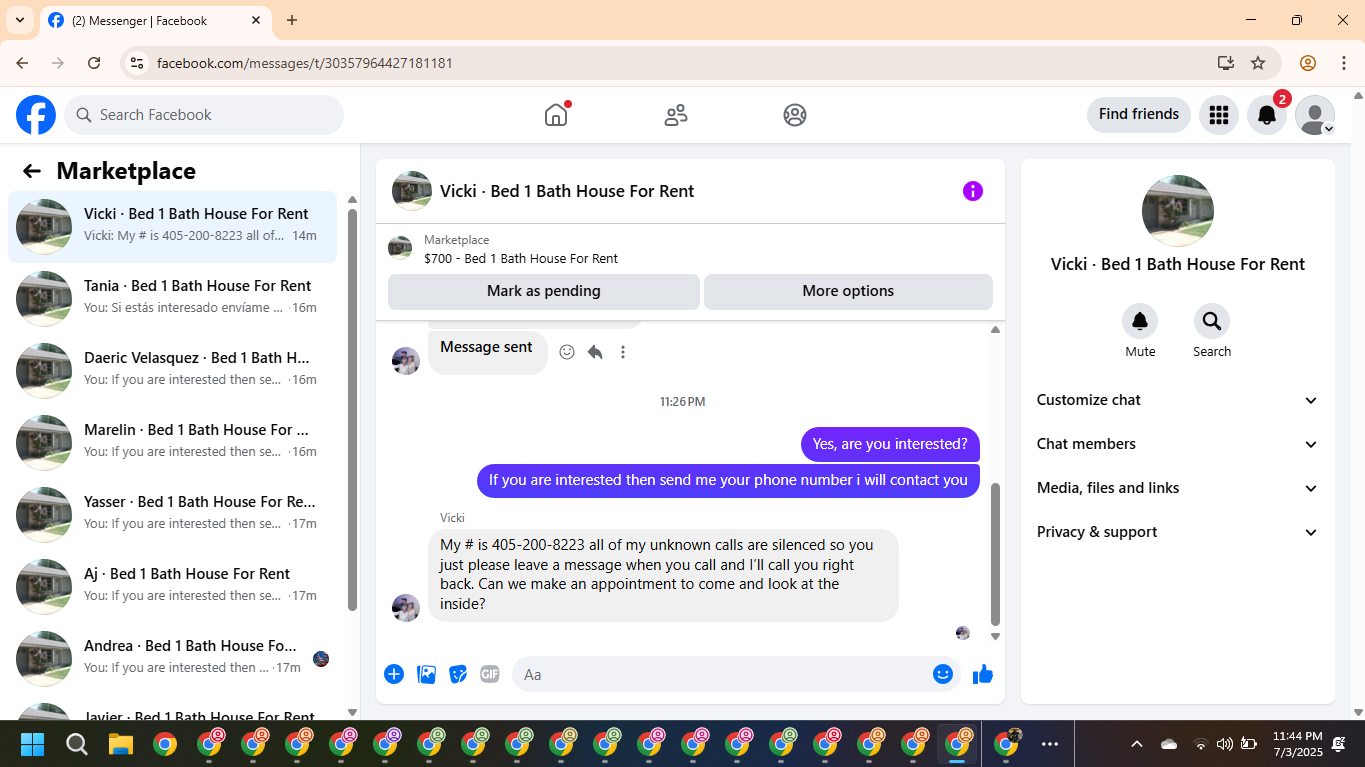
Task: Choose a sticker in composer
Action: click(x=458, y=674)
